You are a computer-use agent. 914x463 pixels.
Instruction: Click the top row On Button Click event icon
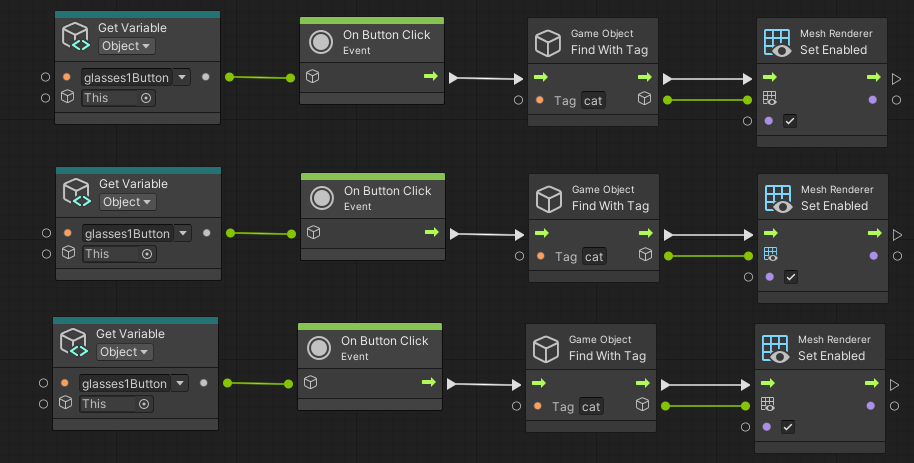coord(322,42)
